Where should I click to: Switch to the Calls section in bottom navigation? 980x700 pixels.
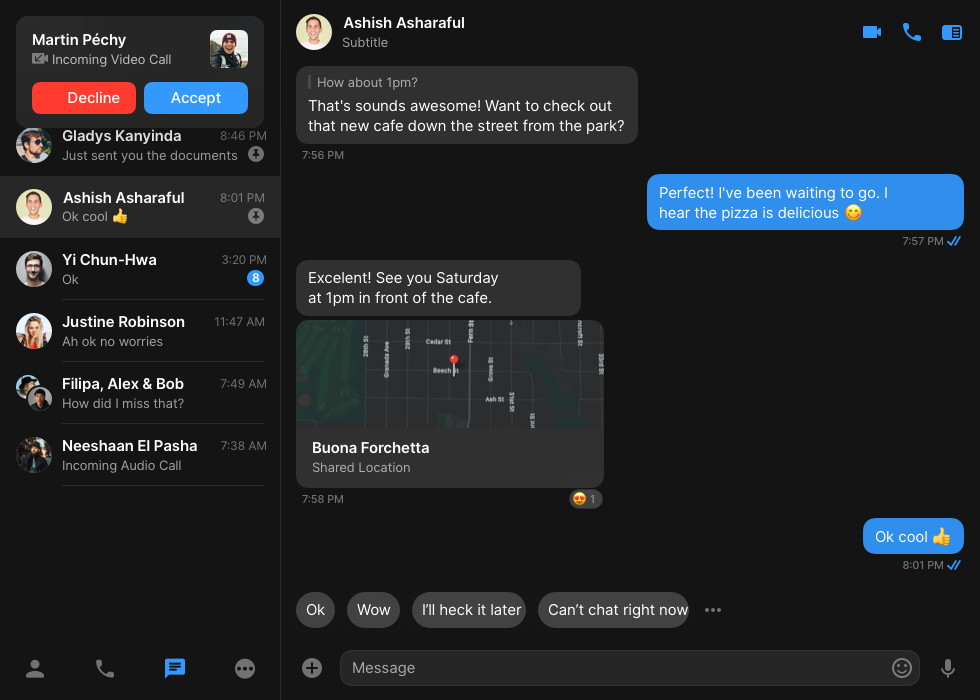105,668
